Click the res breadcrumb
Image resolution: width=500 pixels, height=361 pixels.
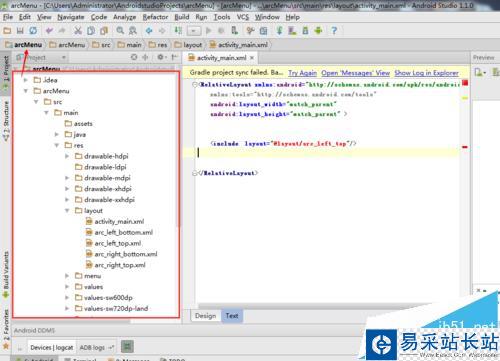[x=158, y=45]
